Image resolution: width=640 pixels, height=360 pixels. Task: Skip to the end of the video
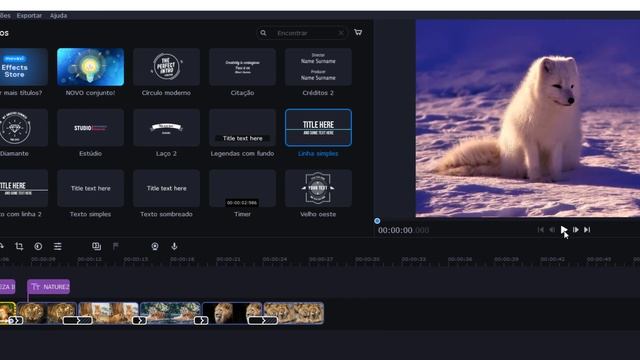coord(587,230)
